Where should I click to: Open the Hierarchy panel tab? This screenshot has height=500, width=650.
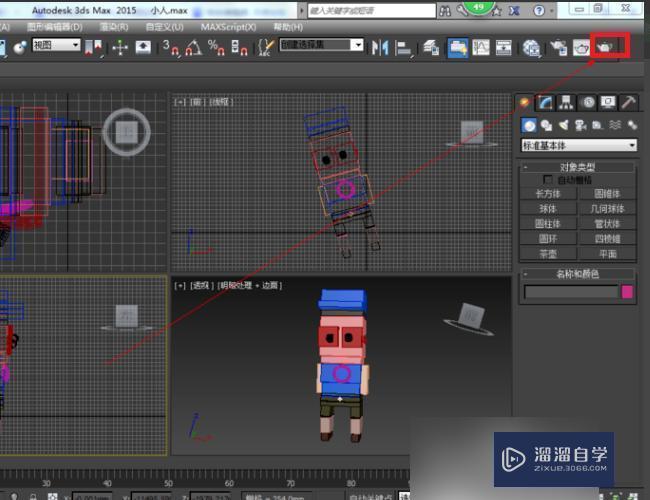click(x=566, y=102)
